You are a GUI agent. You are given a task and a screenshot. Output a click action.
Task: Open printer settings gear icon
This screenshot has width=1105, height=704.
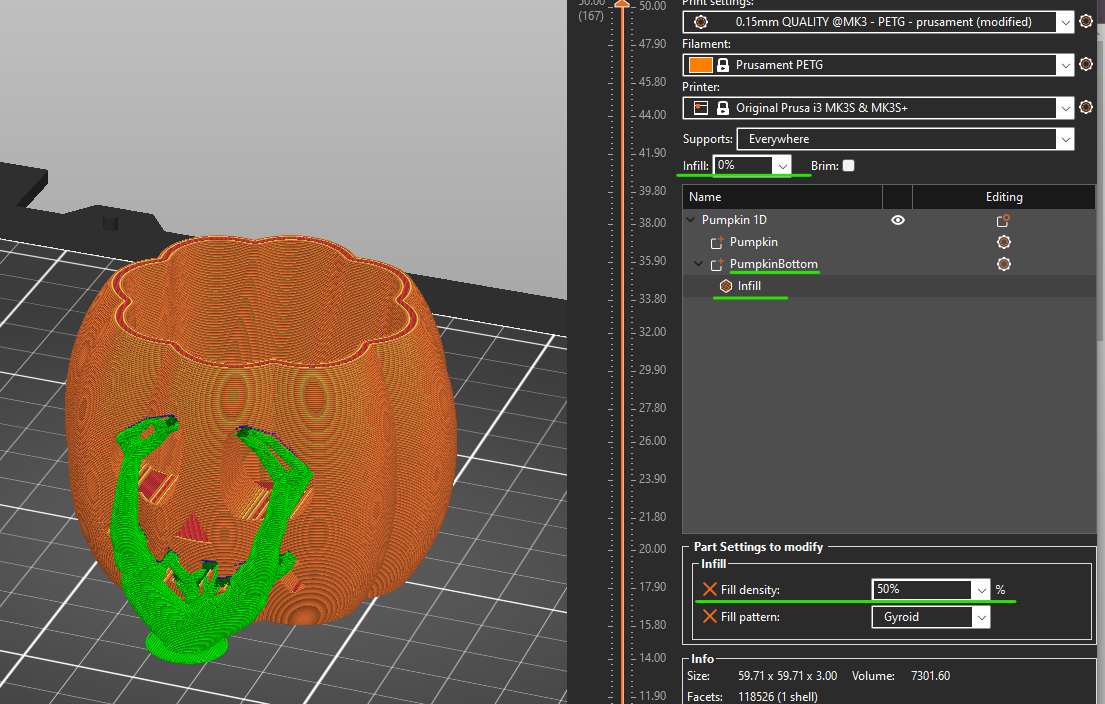[x=1085, y=107]
